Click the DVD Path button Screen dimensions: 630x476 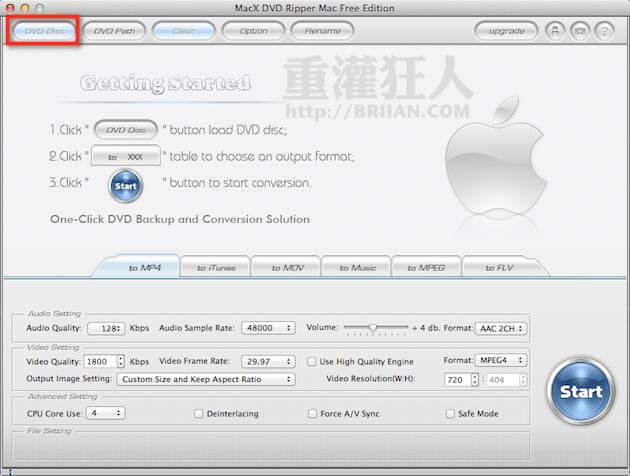[x=114, y=31]
